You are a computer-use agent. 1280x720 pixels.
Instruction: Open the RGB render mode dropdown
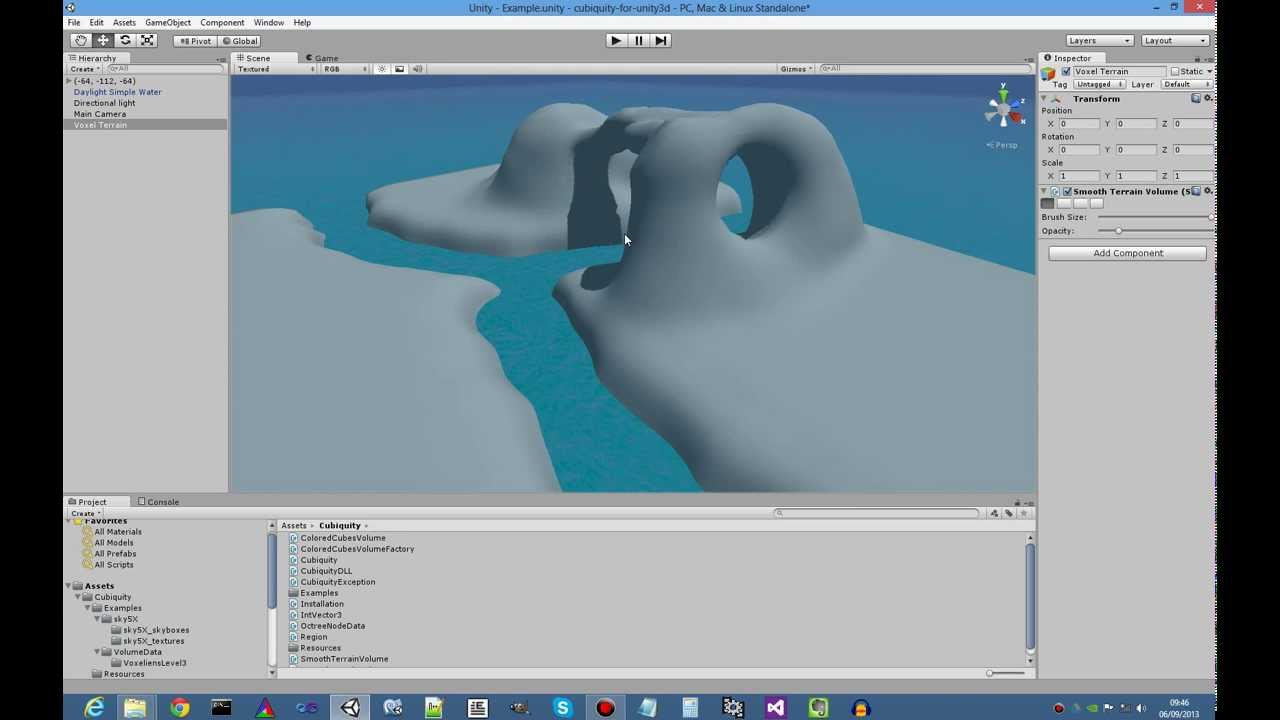coord(344,69)
